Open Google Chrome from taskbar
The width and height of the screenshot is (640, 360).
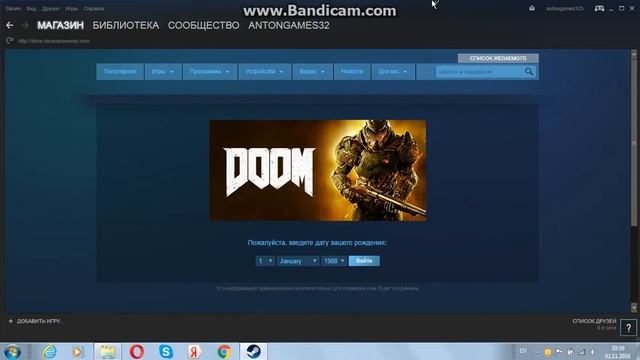(224, 351)
